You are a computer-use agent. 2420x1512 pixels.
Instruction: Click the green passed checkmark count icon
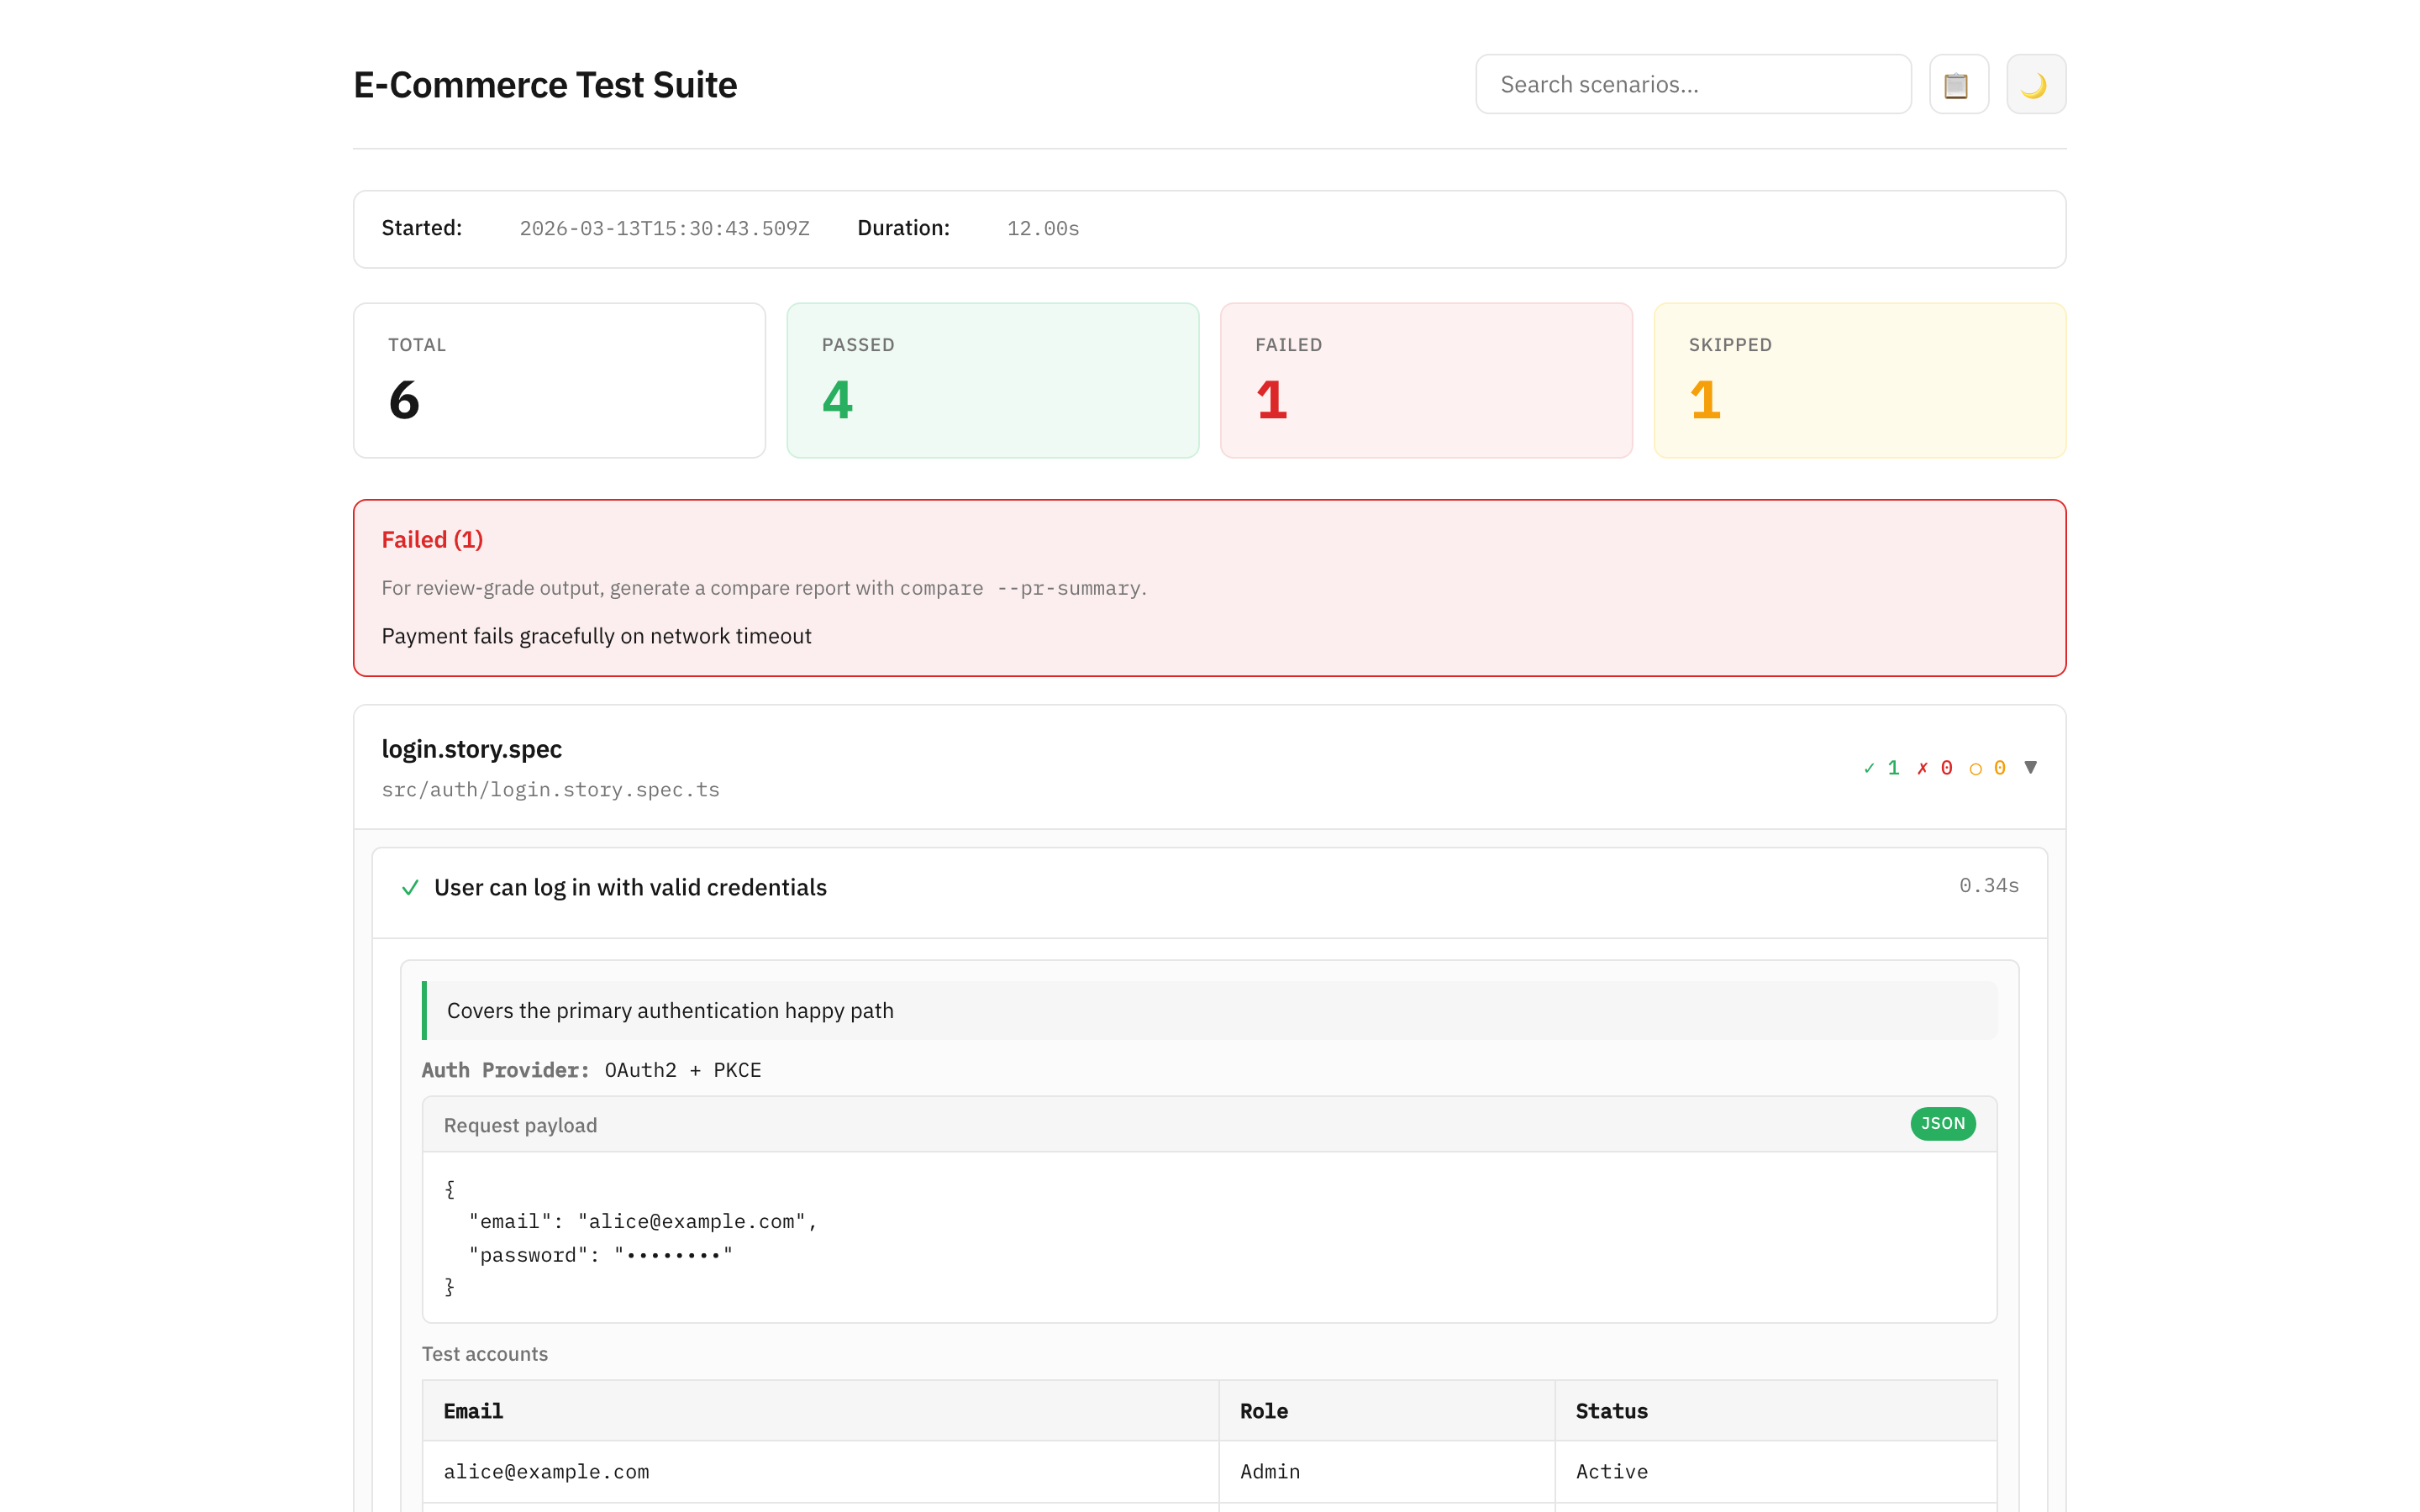pyautogui.click(x=1869, y=768)
